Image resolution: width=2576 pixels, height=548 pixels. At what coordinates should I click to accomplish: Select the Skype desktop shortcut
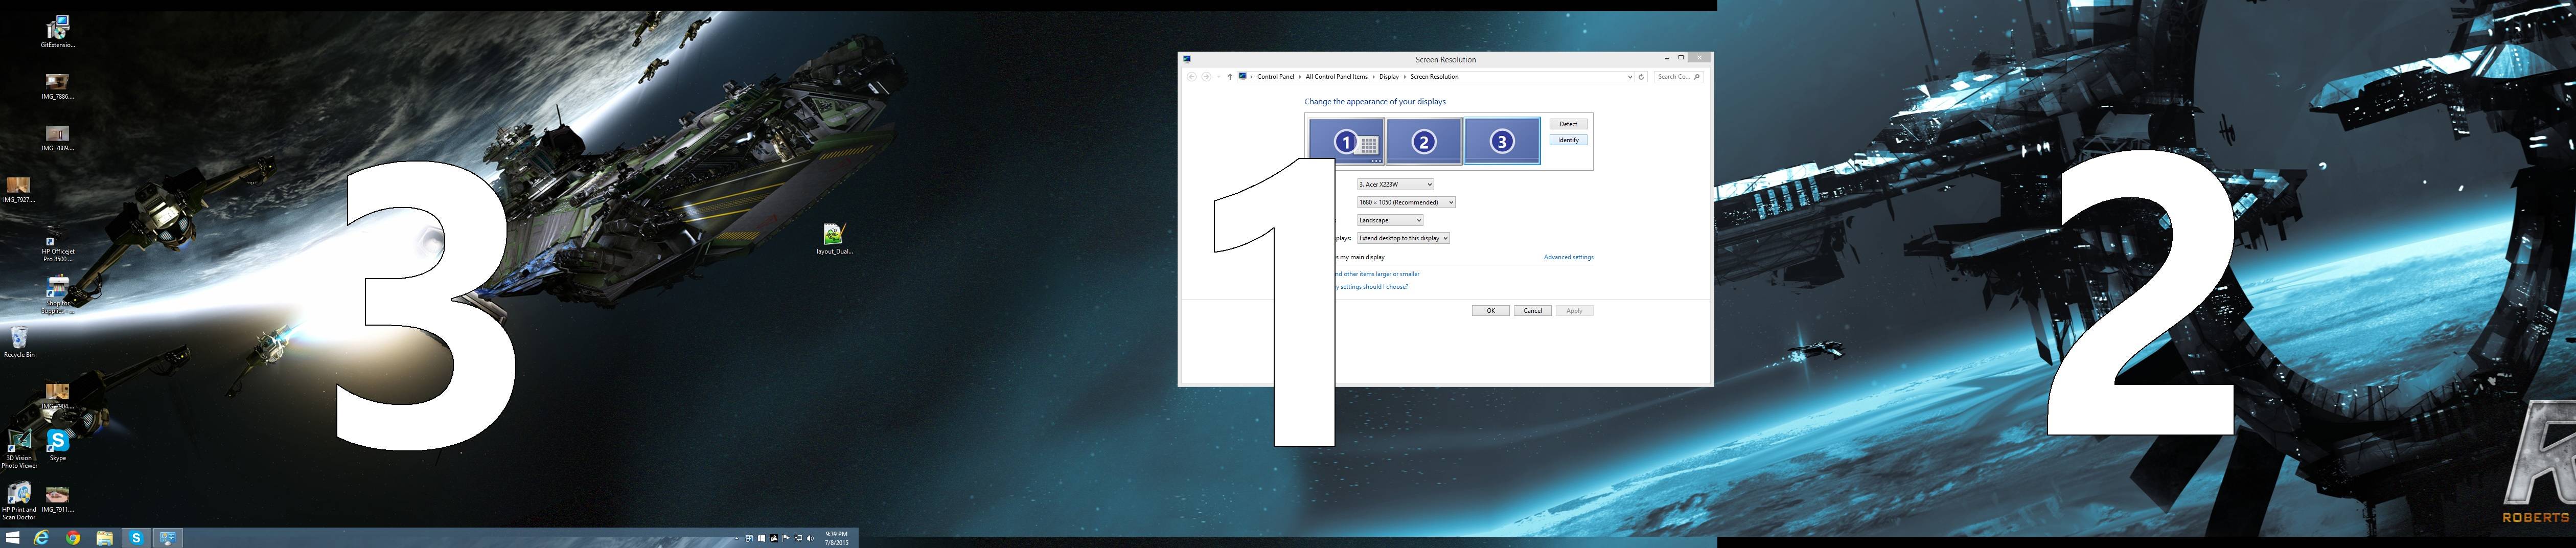[x=58, y=446]
